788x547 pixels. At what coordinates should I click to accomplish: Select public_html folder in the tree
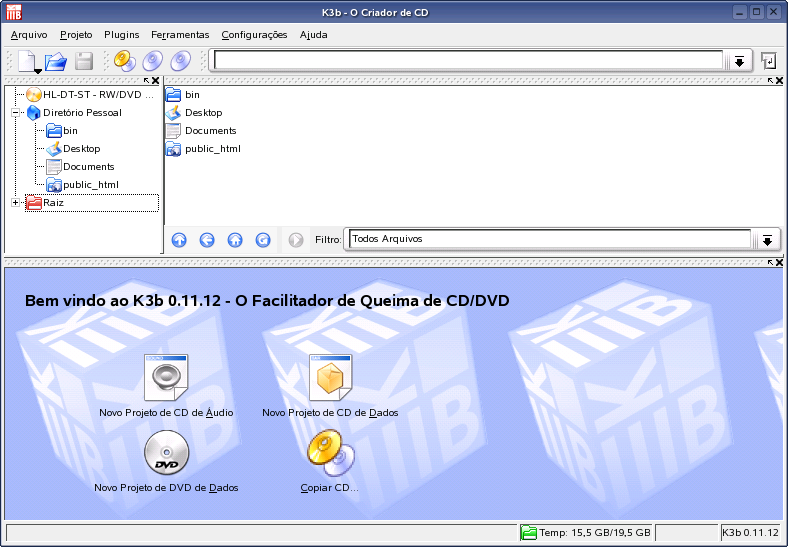click(82, 185)
